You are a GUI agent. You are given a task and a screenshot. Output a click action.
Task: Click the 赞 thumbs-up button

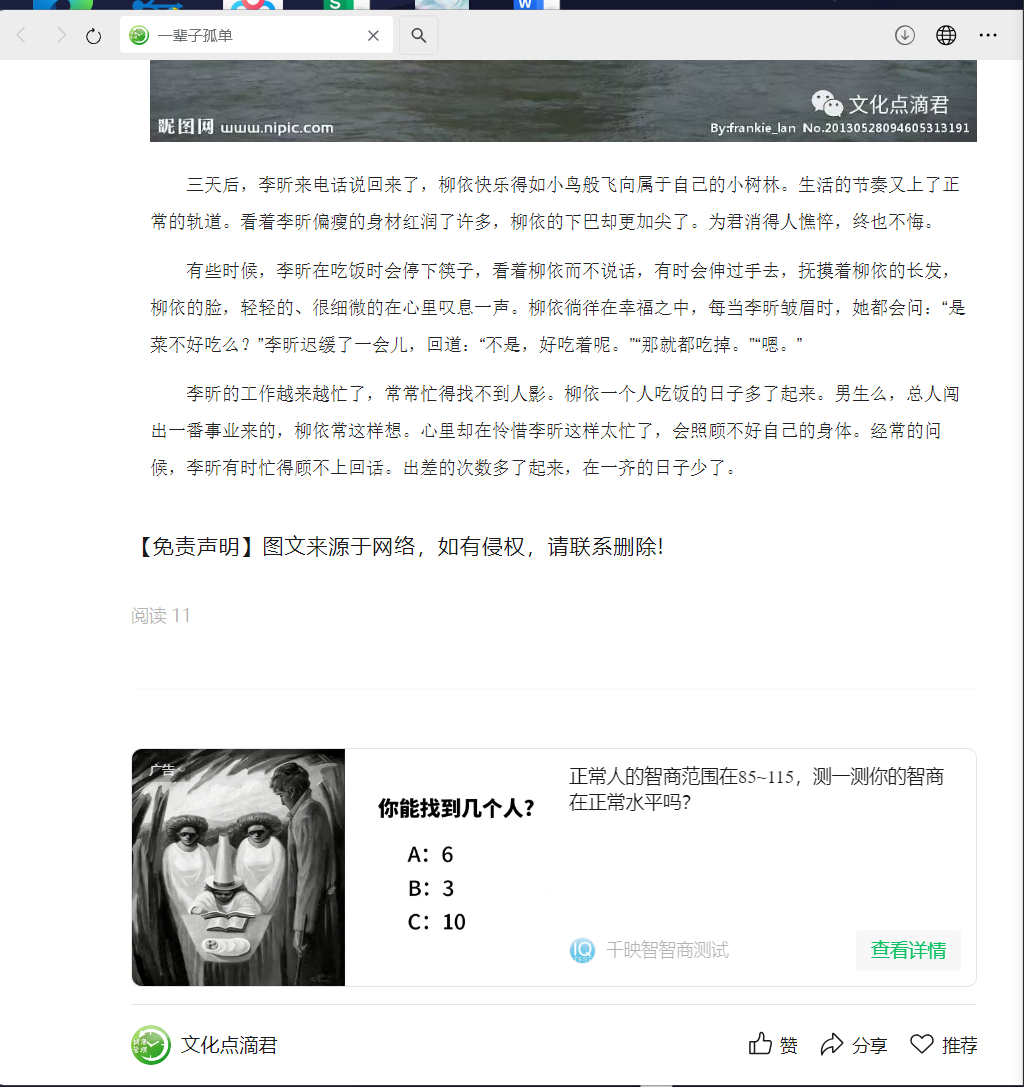point(773,1044)
